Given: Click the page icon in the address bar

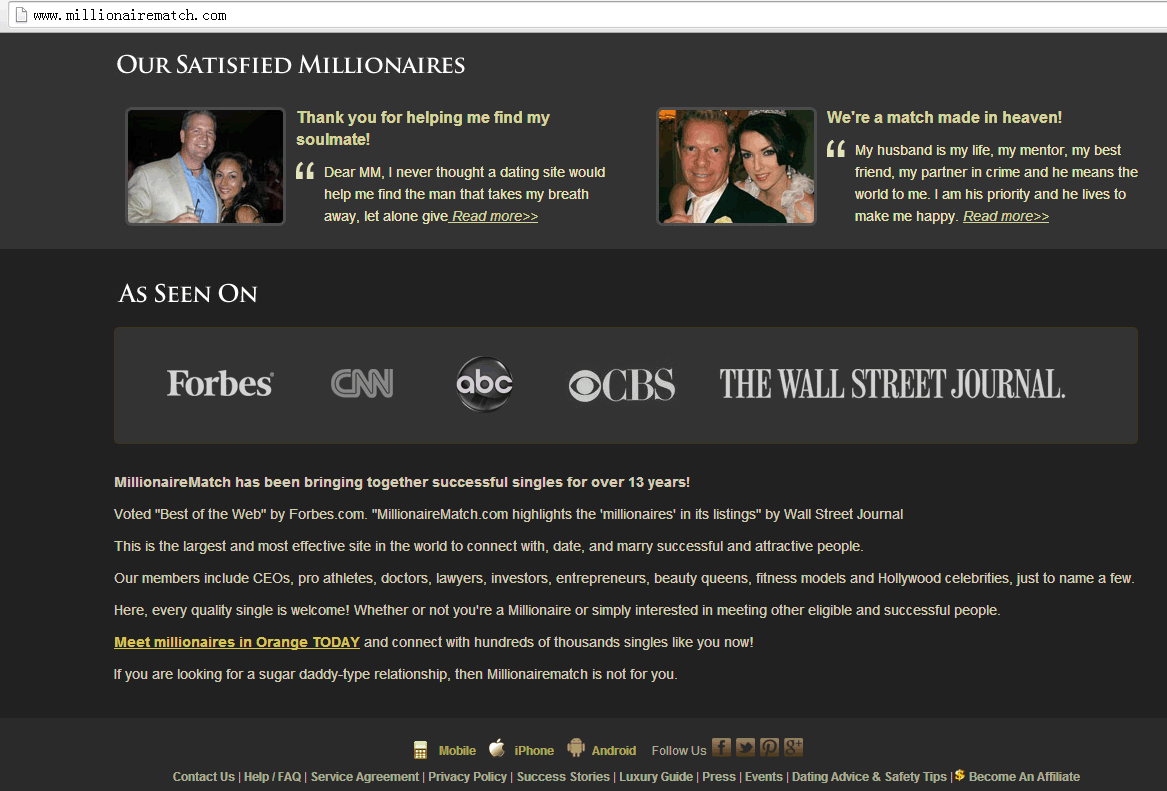Looking at the screenshot, I should pyautogui.click(x=22, y=15).
